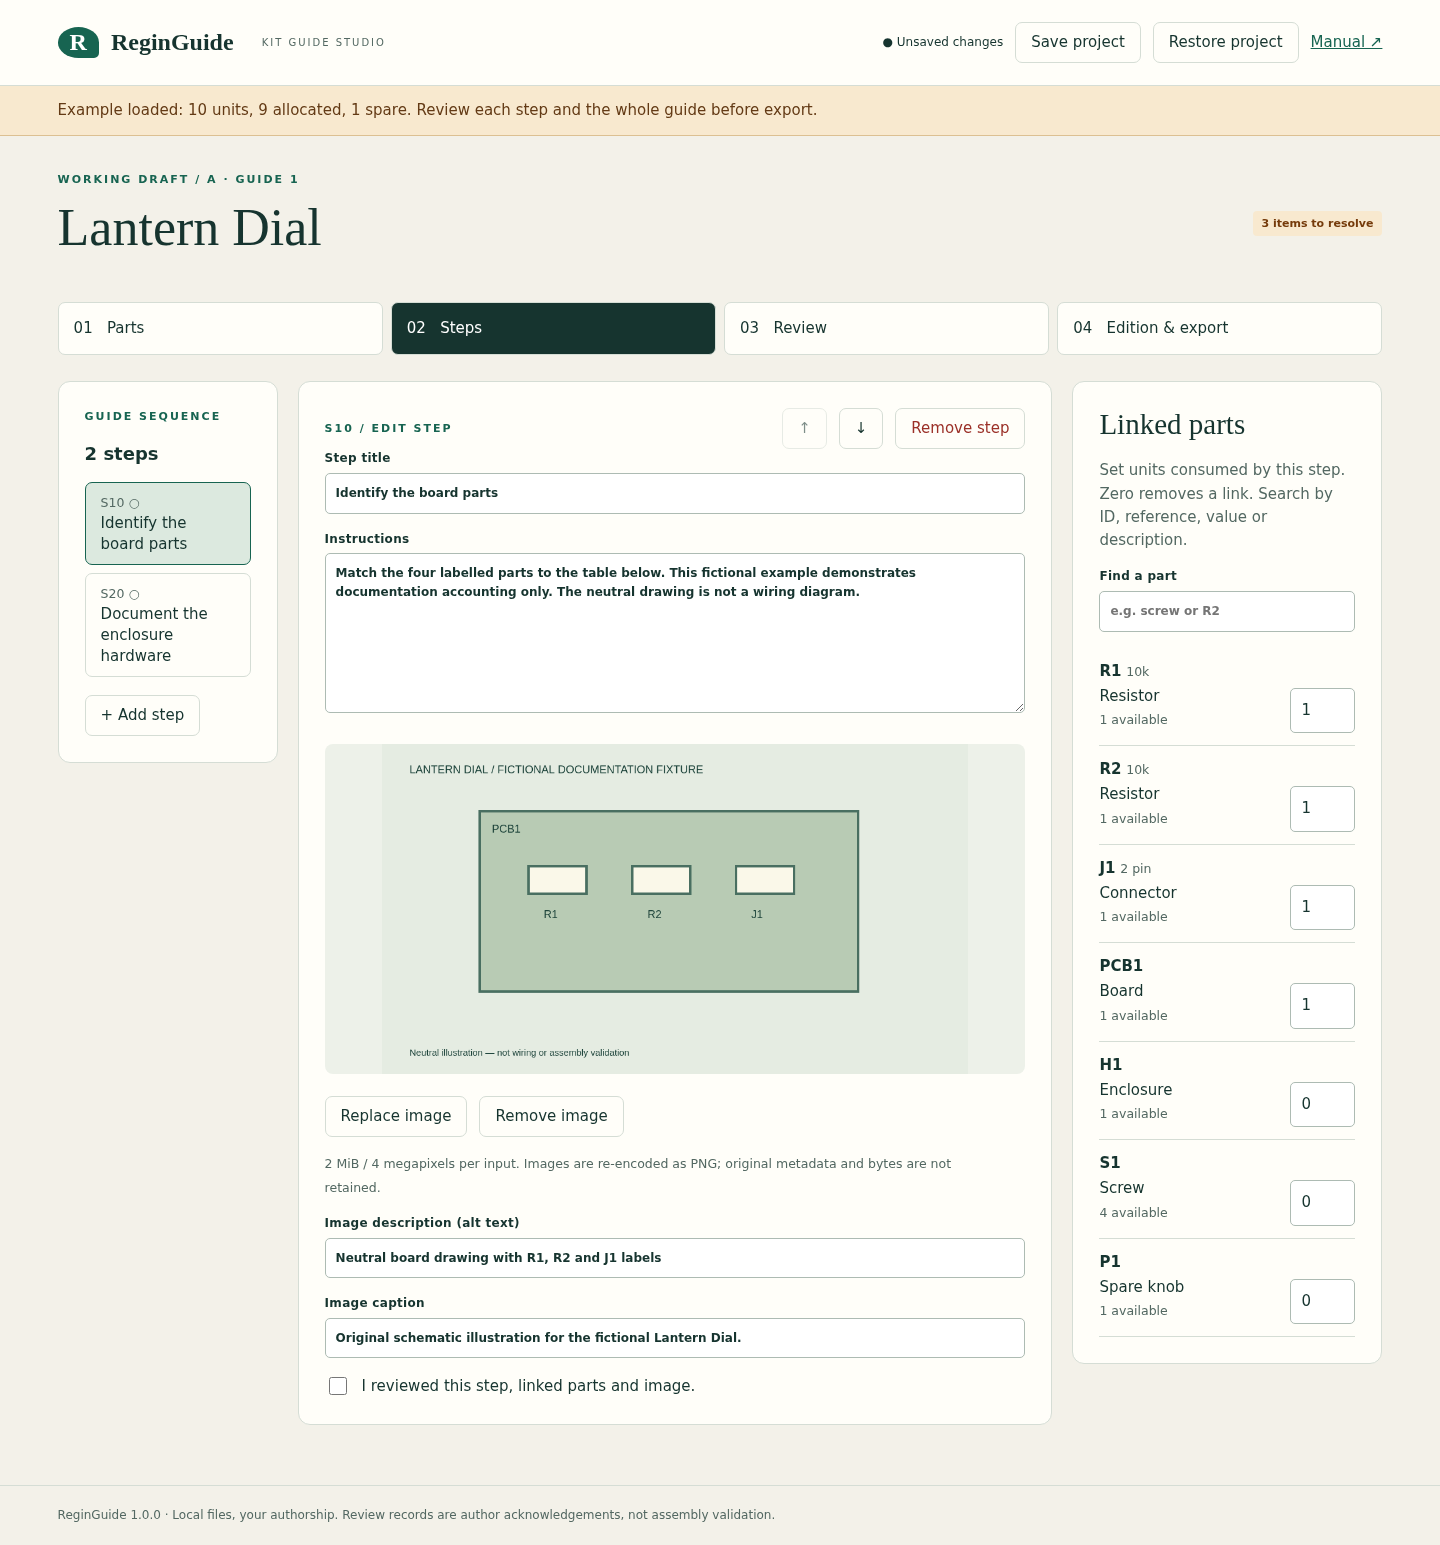Click the ReginGuide R logo icon
This screenshot has height=1545, width=1440.
pos(78,42)
